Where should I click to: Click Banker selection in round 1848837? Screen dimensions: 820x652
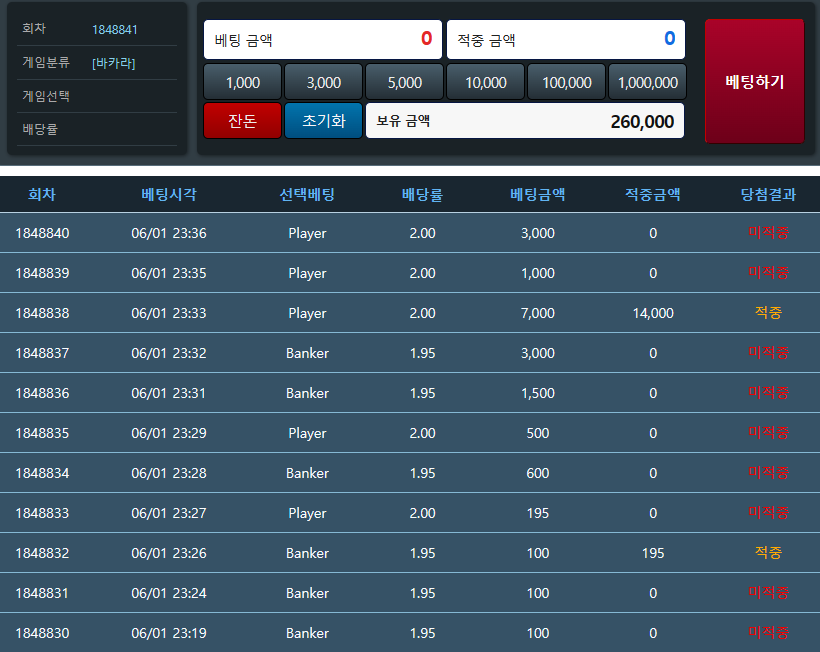307,353
